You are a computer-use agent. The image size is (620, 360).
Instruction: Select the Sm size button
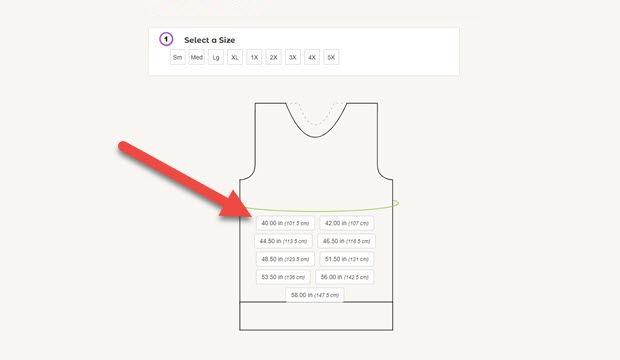[x=178, y=57]
